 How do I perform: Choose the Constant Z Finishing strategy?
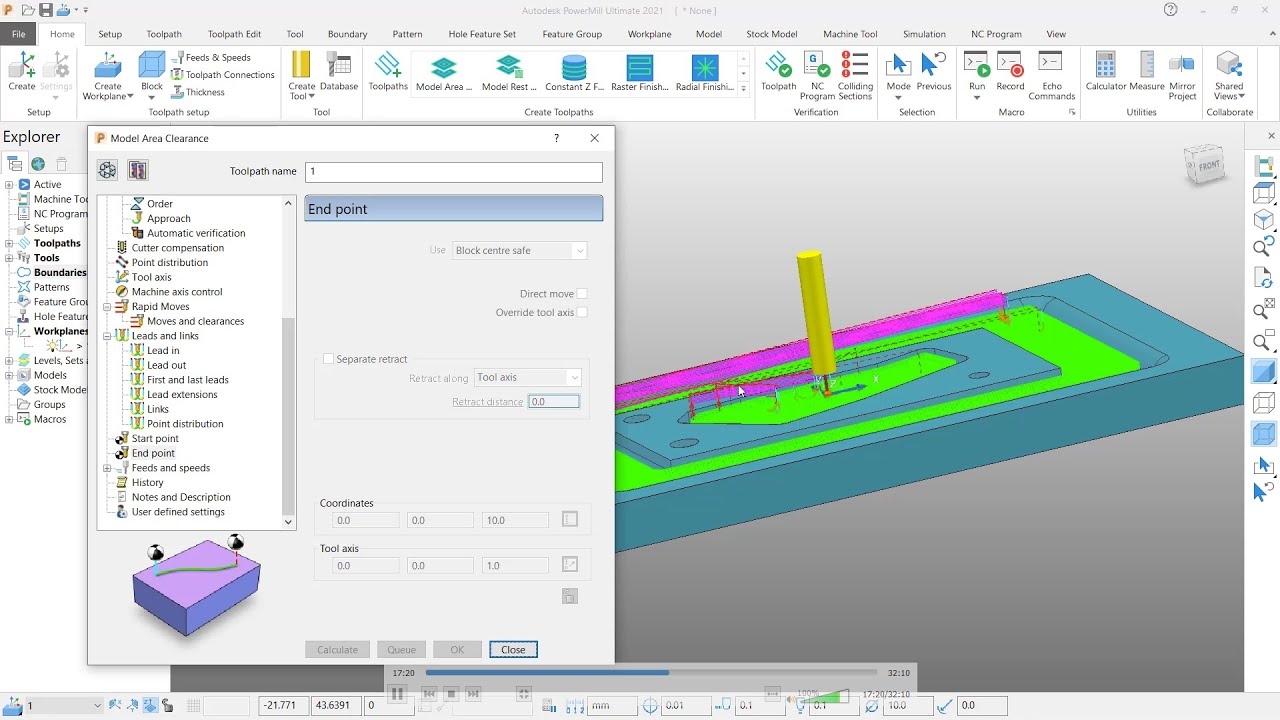point(574,72)
